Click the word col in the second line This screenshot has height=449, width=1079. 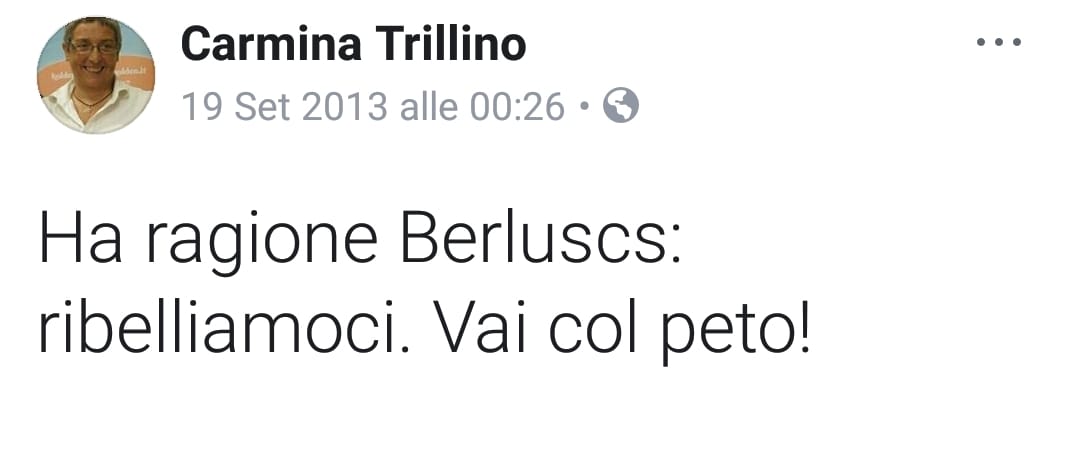[593, 326]
